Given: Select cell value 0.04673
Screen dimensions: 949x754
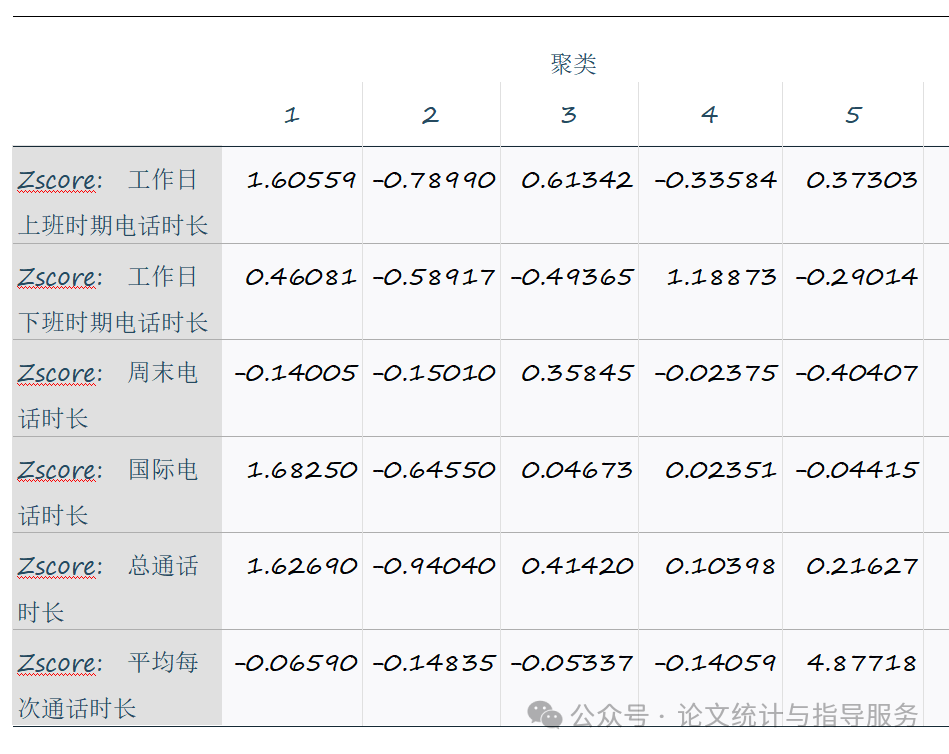Looking at the screenshot, I should tap(577, 470).
